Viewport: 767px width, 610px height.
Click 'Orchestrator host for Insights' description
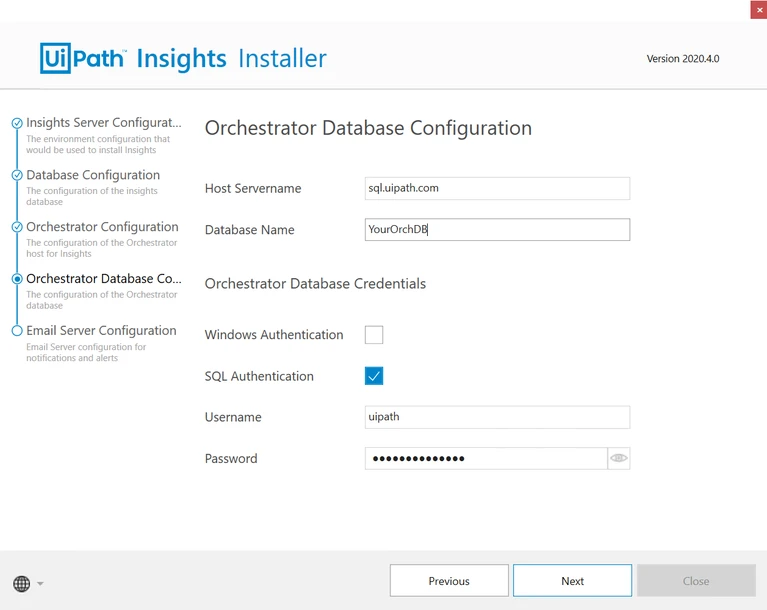pos(102,248)
